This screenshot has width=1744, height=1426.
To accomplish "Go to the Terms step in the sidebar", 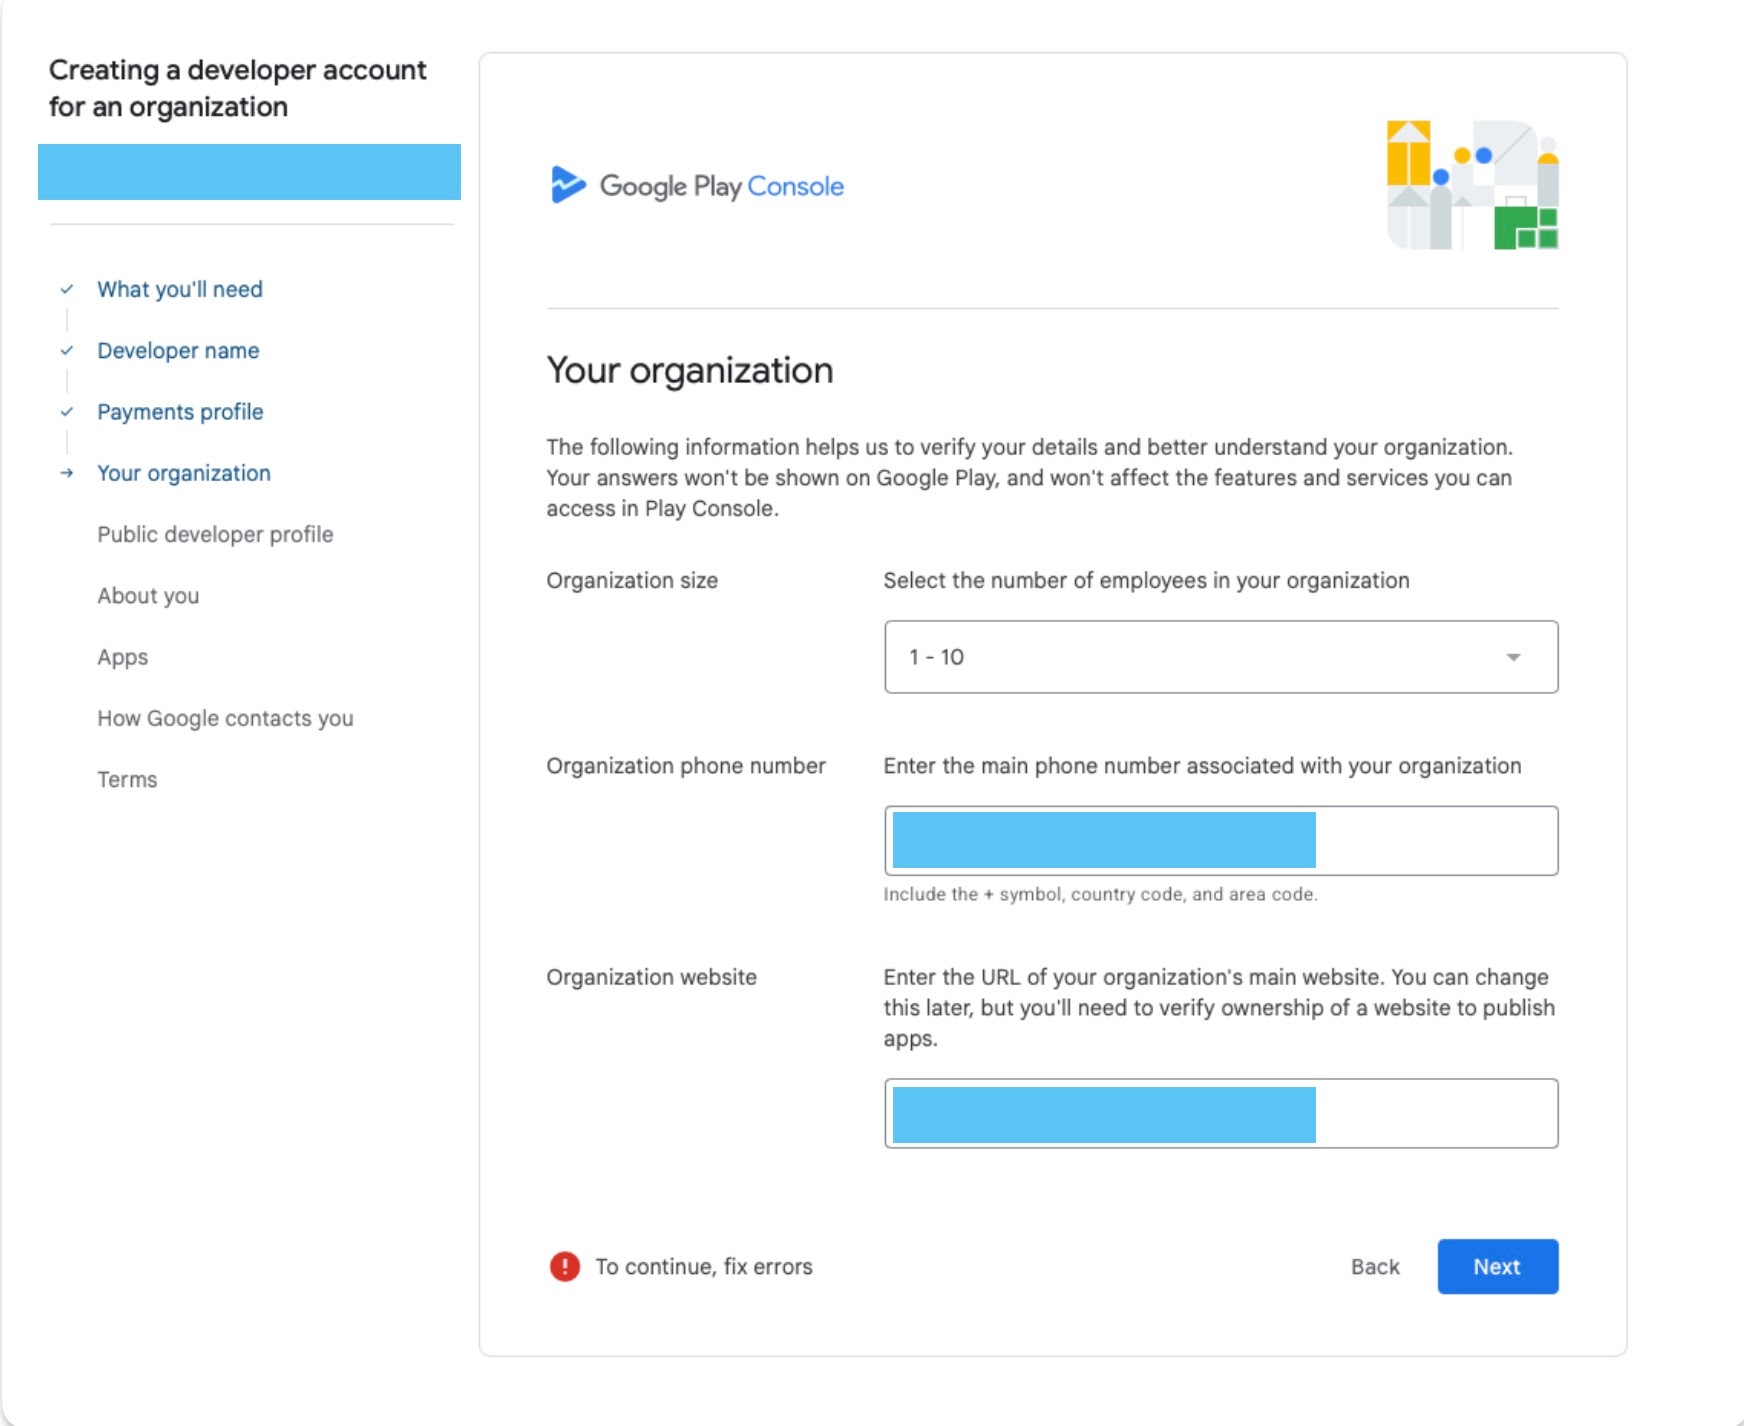I will pyautogui.click(x=127, y=779).
